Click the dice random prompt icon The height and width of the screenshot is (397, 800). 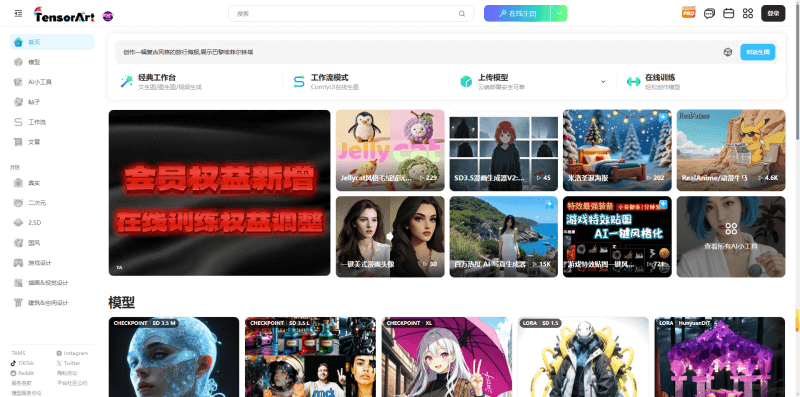(x=728, y=52)
